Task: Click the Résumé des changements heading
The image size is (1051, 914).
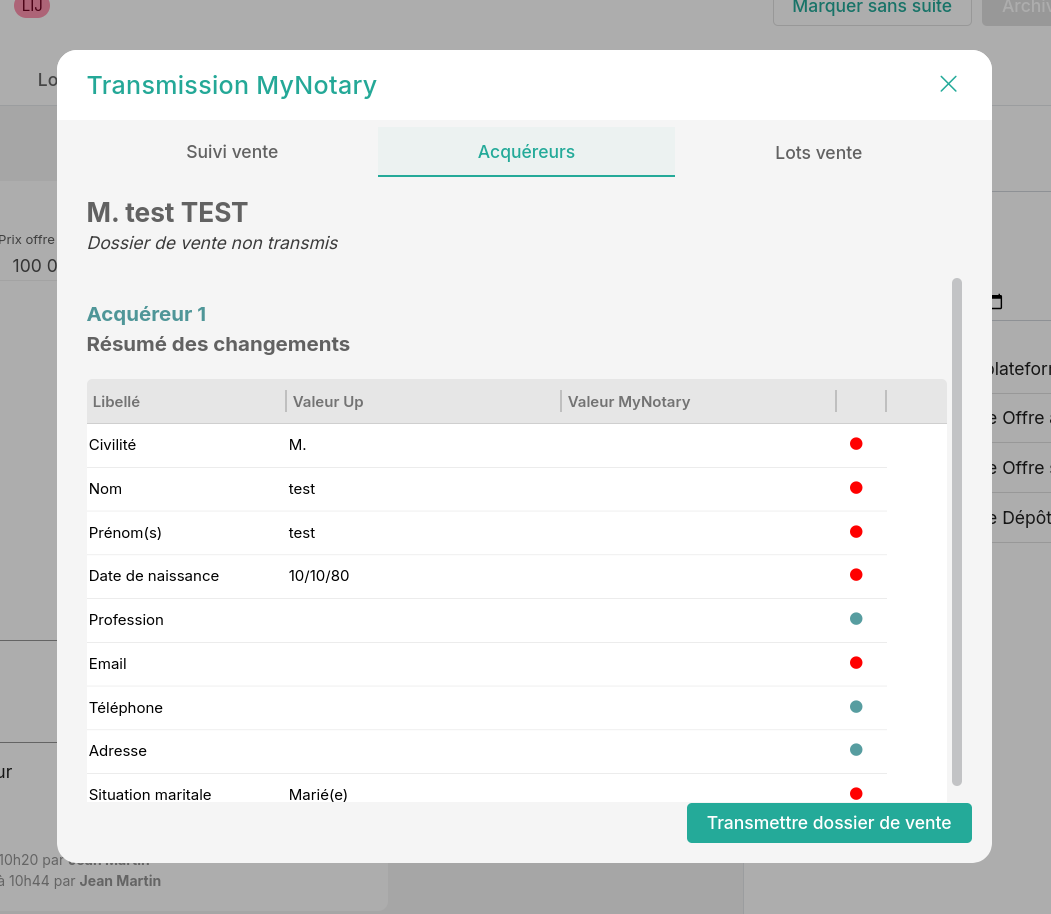Action: tap(218, 344)
